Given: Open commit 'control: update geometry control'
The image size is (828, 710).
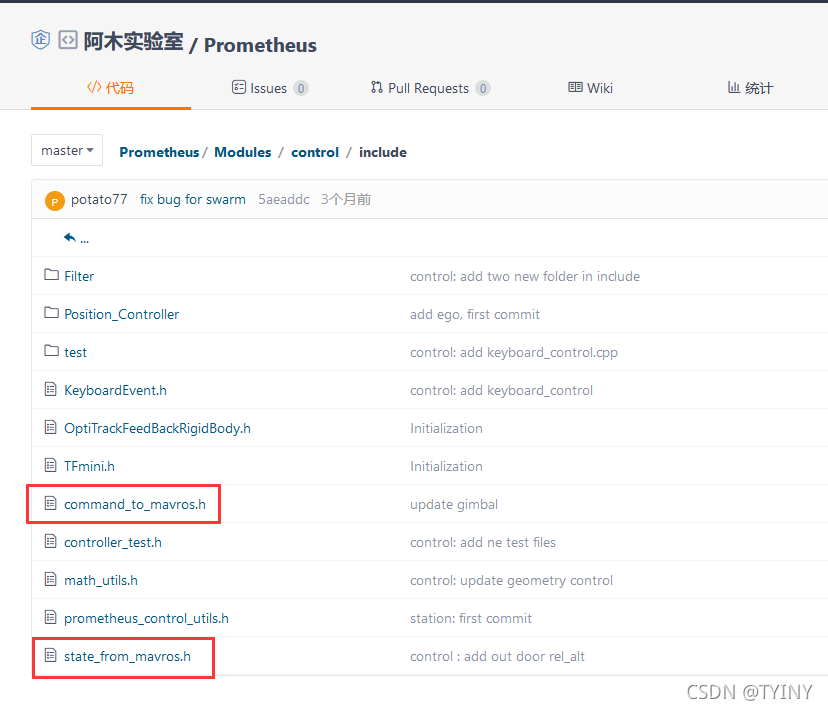Looking at the screenshot, I should [511, 581].
